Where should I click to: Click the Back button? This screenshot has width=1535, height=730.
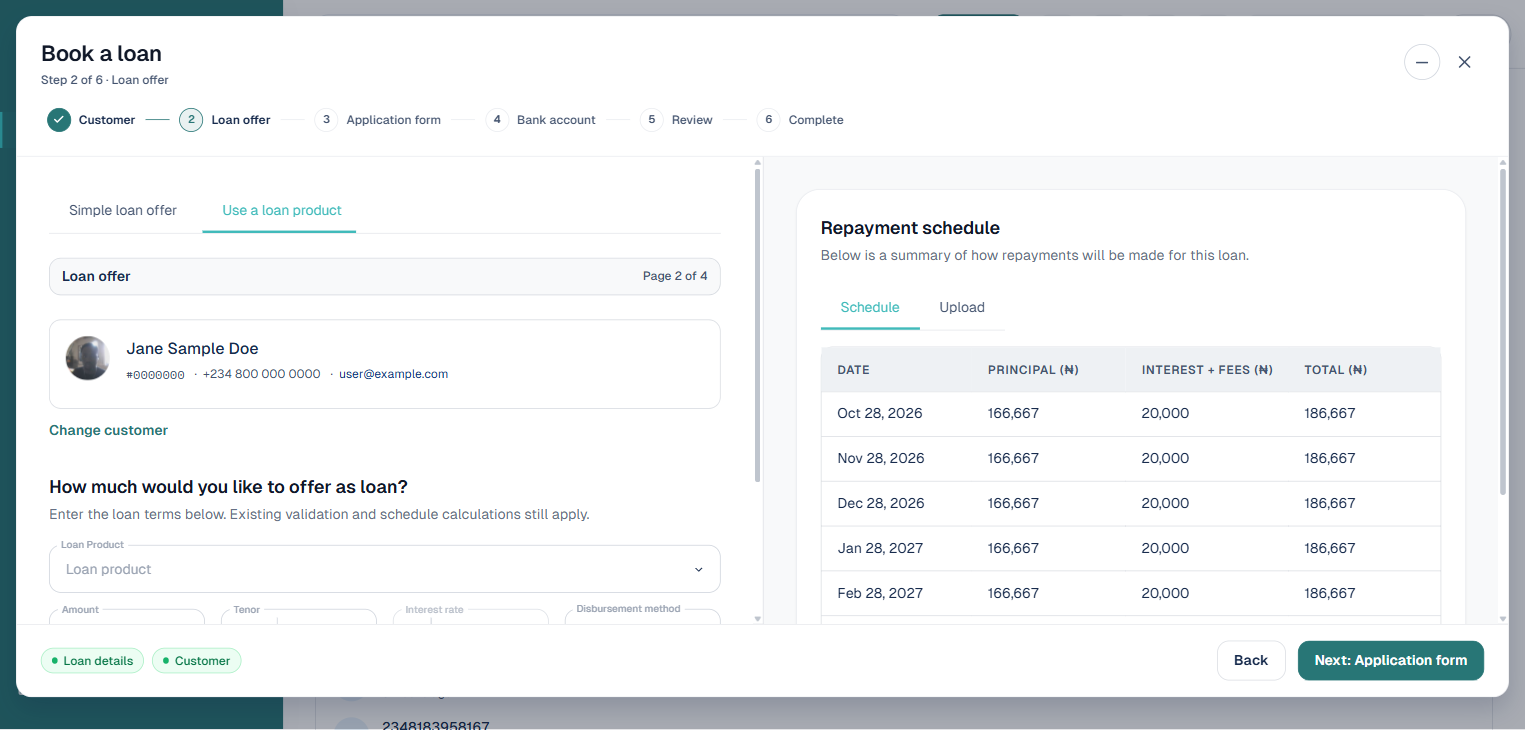(1251, 660)
